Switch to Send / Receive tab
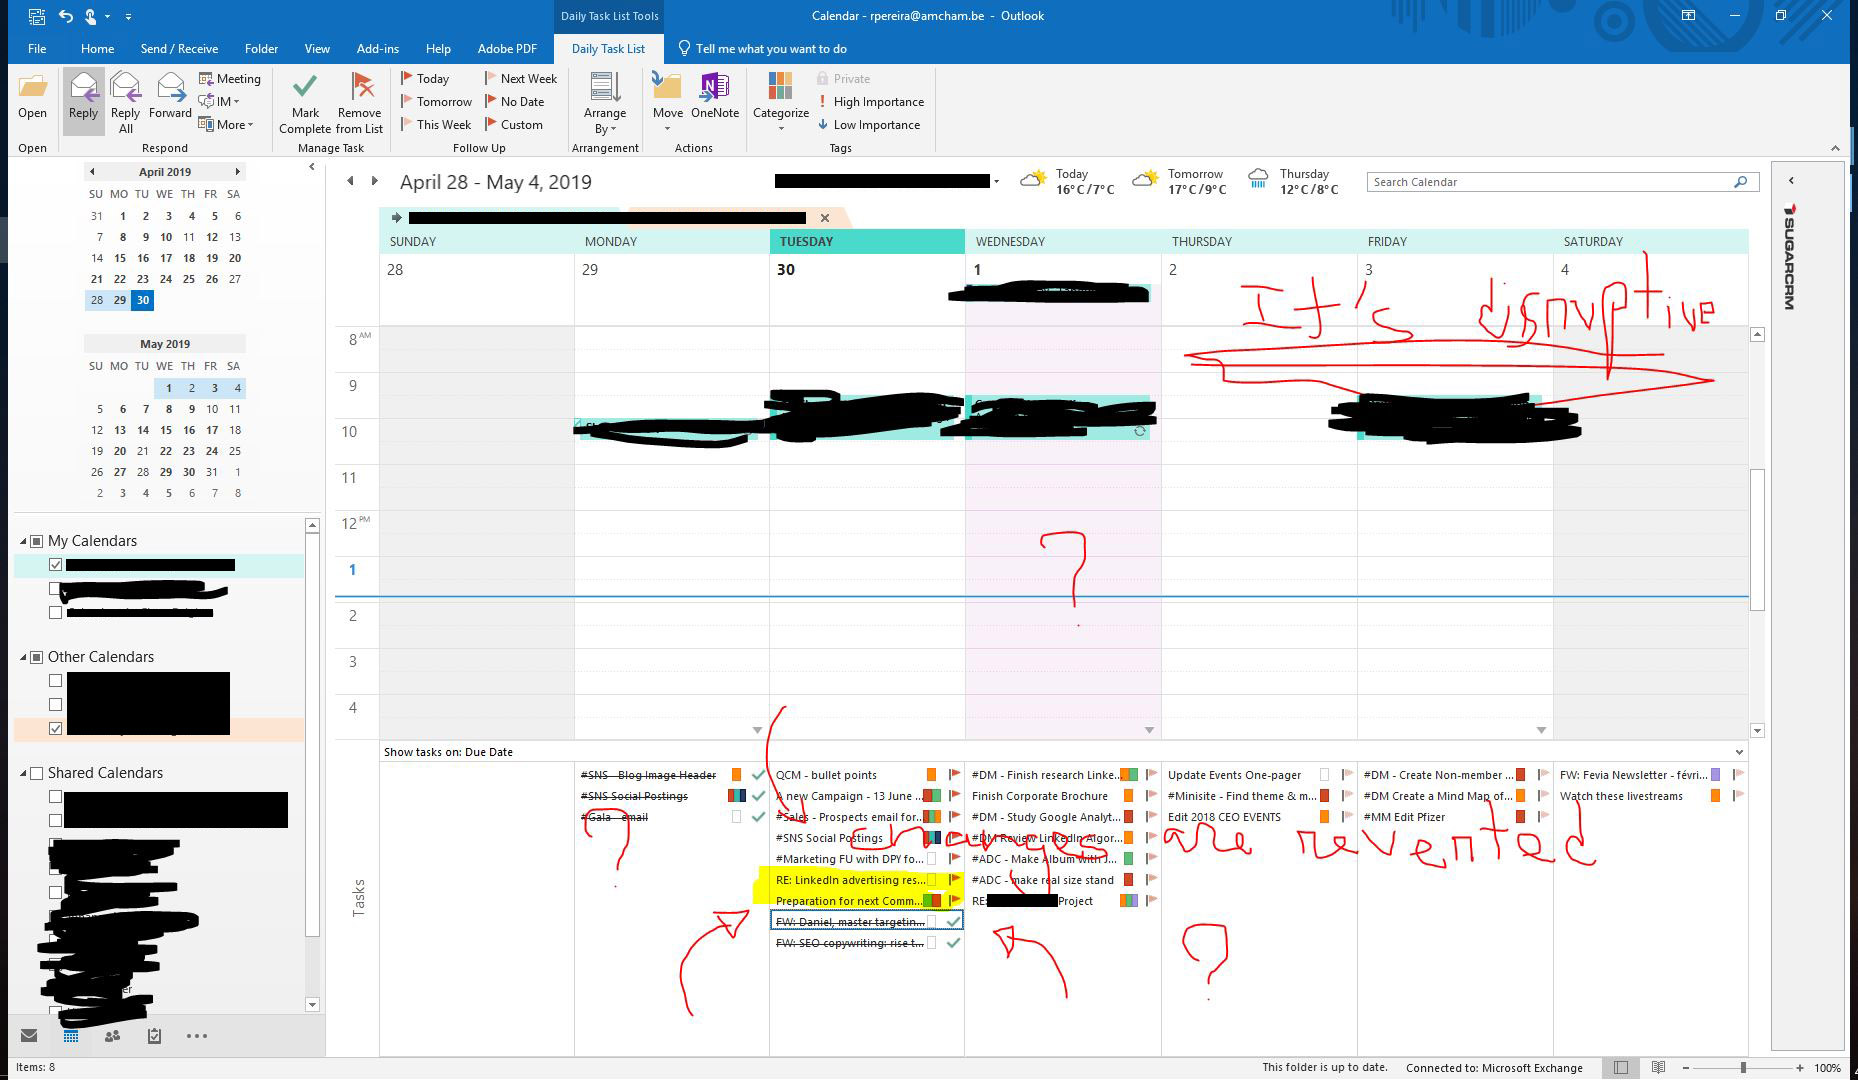This screenshot has width=1858, height=1080. tap(179, 48)
